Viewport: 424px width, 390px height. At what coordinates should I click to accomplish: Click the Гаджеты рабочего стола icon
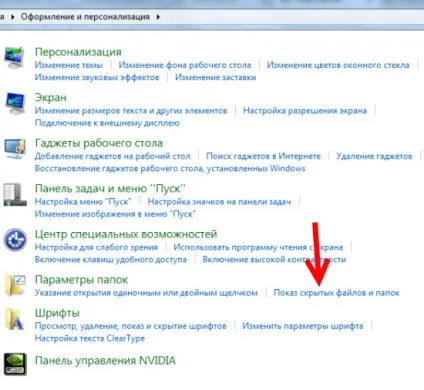tap(15, 149)
